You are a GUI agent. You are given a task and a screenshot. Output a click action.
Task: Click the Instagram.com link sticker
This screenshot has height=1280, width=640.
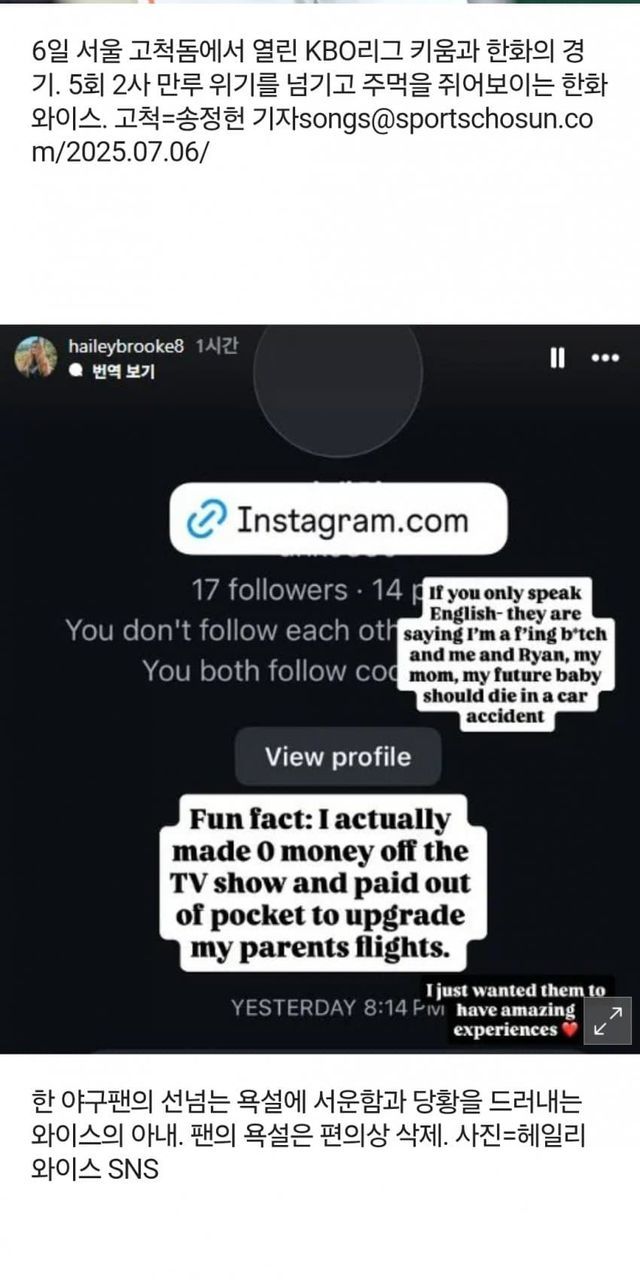tap(338, 520)
